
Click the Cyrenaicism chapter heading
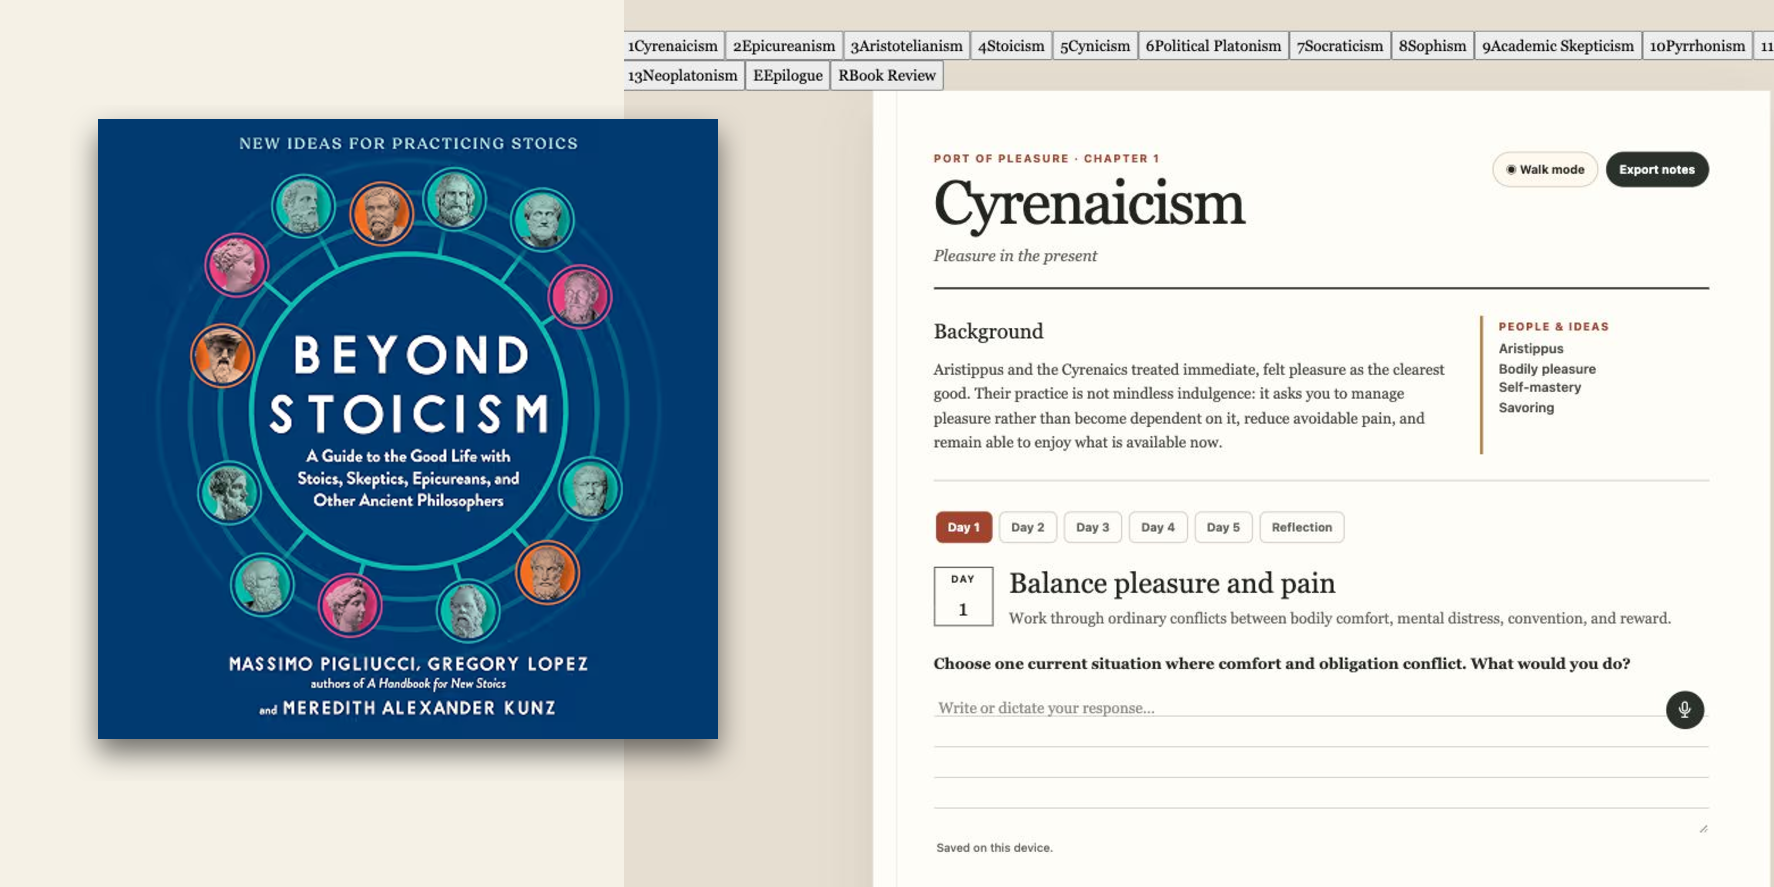(1089, 204)
